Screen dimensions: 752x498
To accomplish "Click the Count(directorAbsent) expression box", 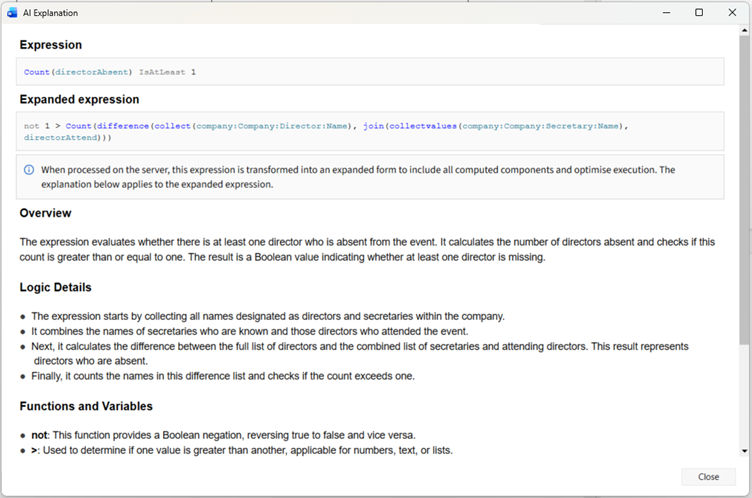I will pyautogui.click(x=371, y=72).
